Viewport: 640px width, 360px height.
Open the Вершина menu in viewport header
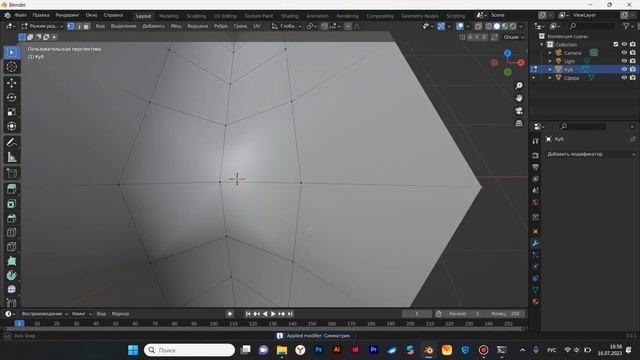pos(198,26)
